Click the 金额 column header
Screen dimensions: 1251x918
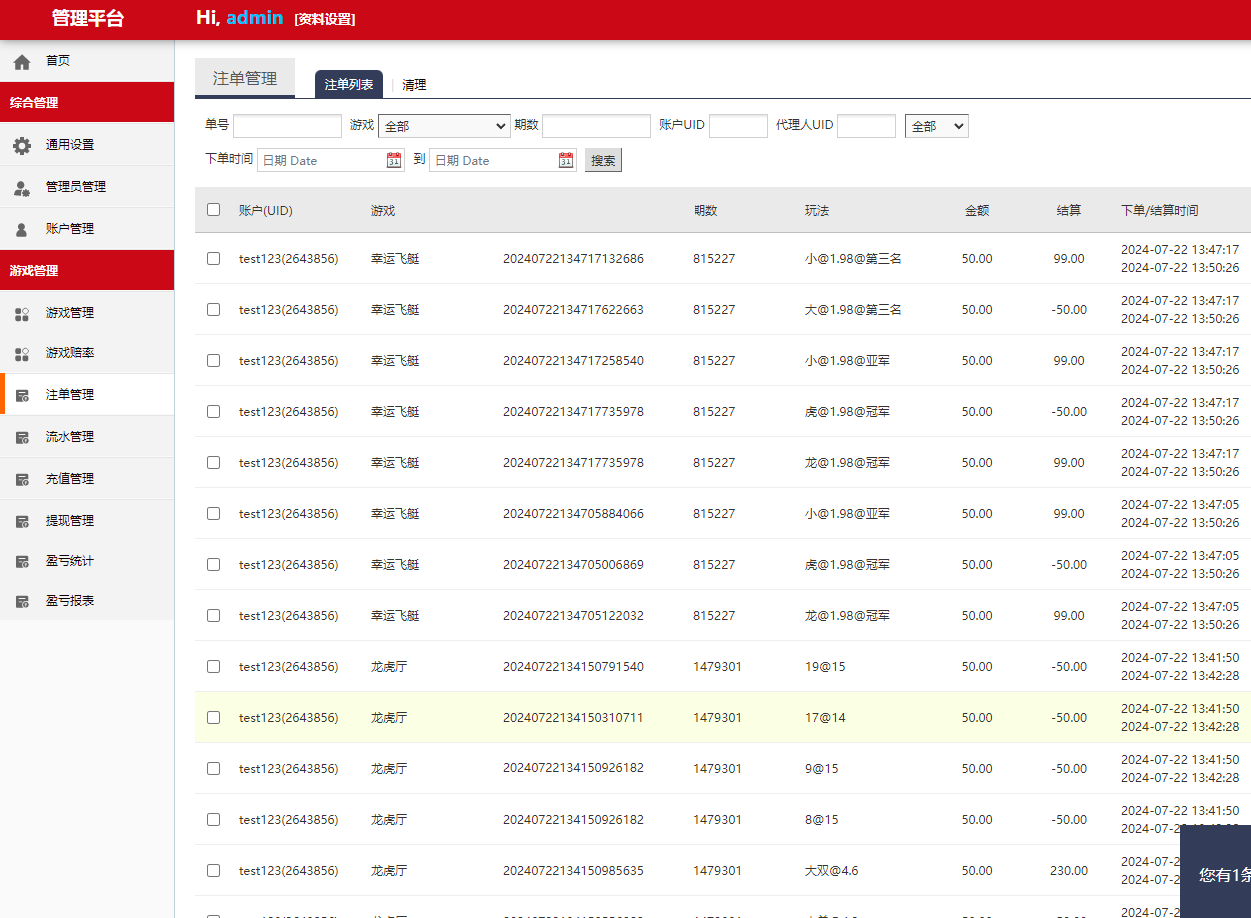coord(977,211)
